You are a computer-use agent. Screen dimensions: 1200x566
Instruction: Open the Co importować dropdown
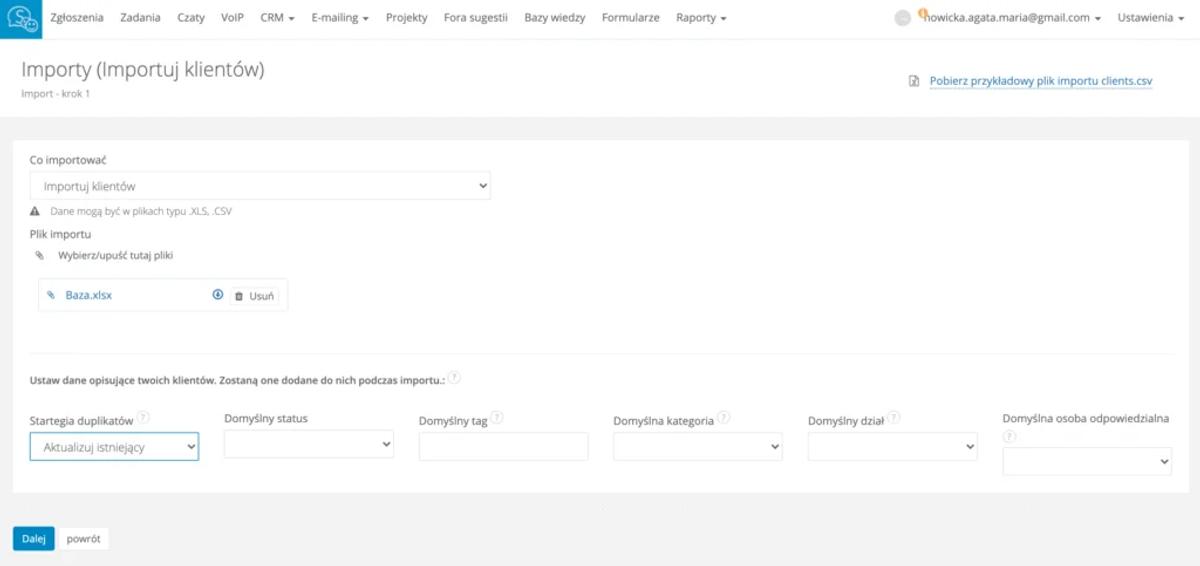pyautogui.click(x=260, y=186)
